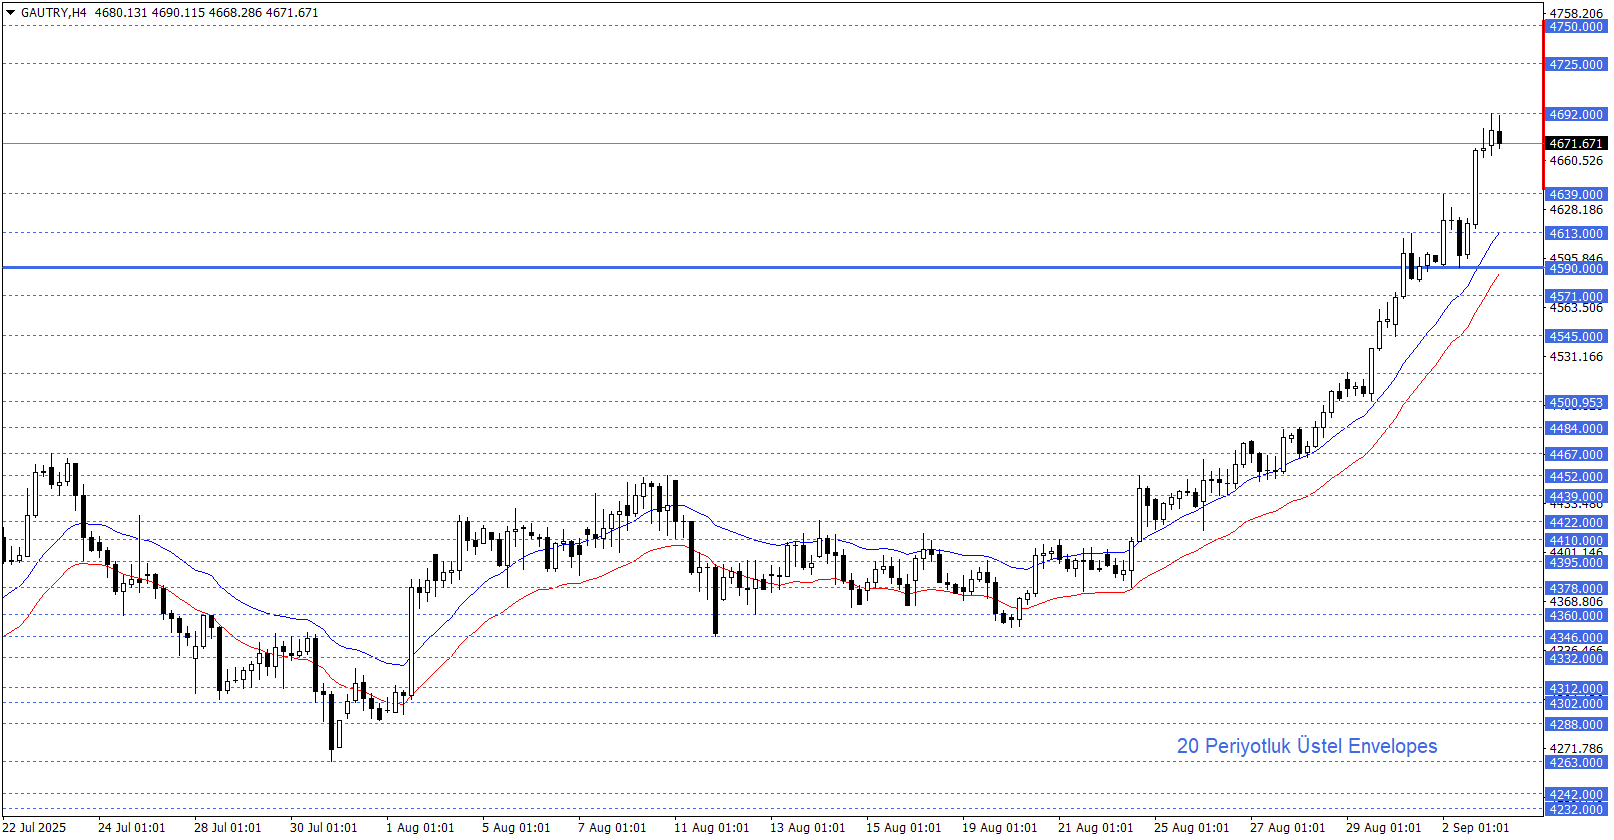Click the '5 Aug 01:01' time axis label

pos(516,828)
